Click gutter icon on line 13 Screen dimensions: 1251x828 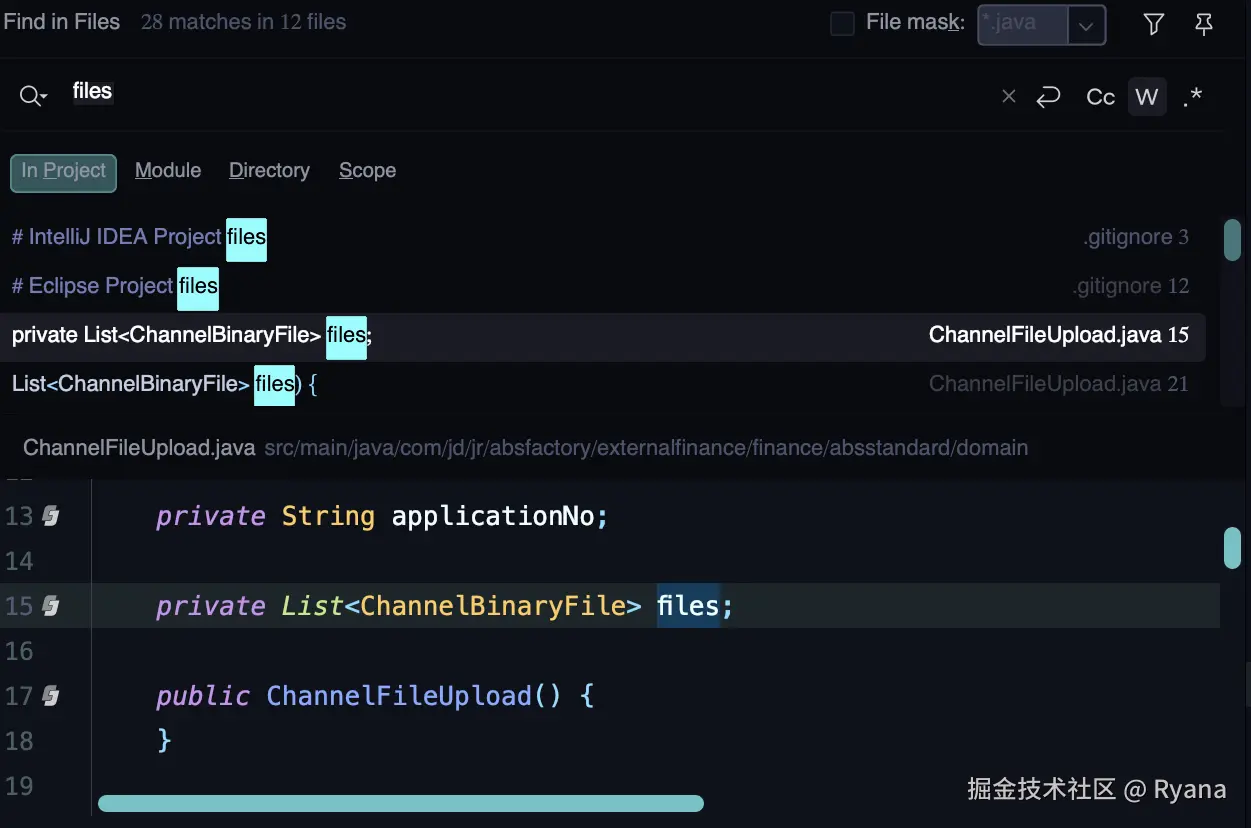(51, 516)
